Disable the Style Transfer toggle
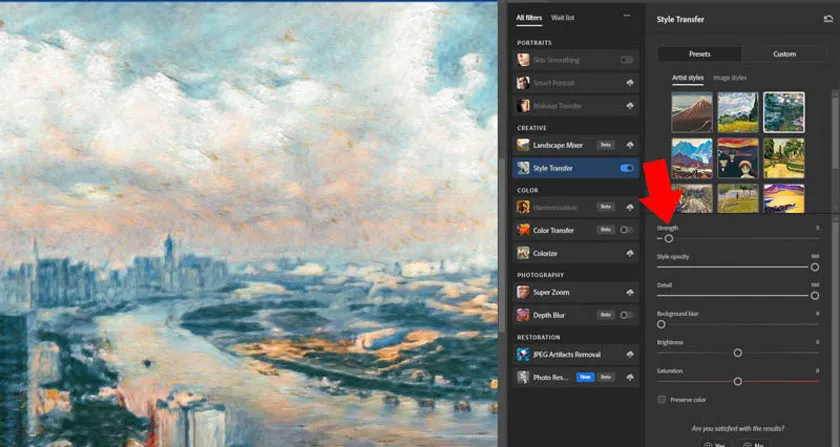Image resolution: width=840 pixels, height=447 pixels. 627,168
